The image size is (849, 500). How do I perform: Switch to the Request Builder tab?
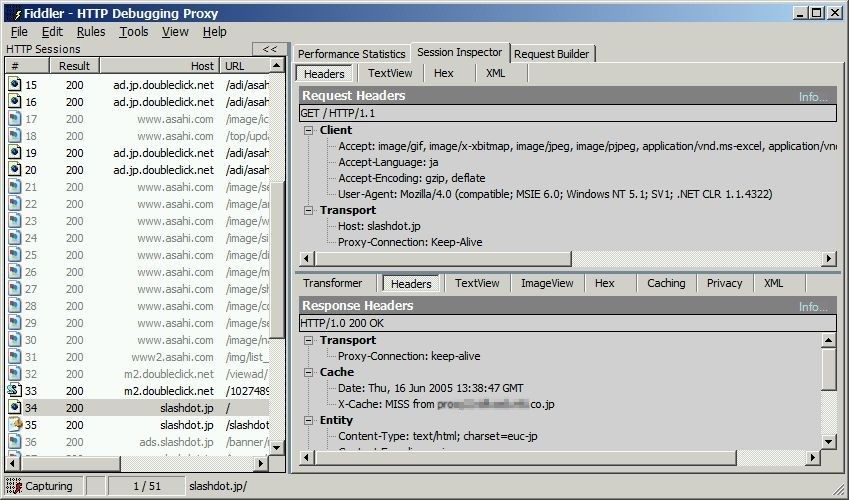pyautogui.click(x=552, y=54)
